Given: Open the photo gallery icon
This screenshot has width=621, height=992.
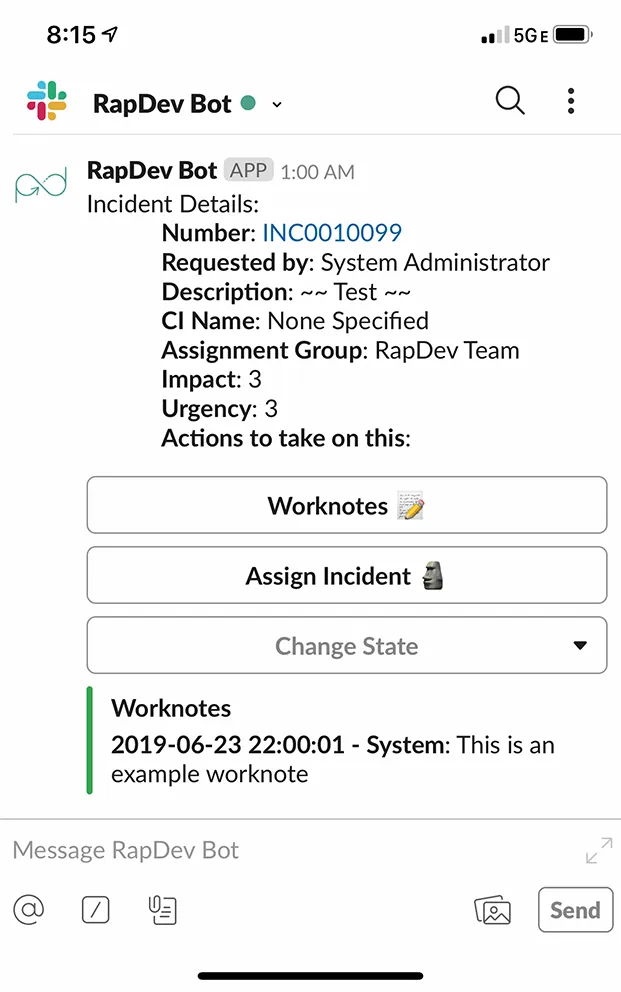Looking at the screenshot, I should [493, 910].
